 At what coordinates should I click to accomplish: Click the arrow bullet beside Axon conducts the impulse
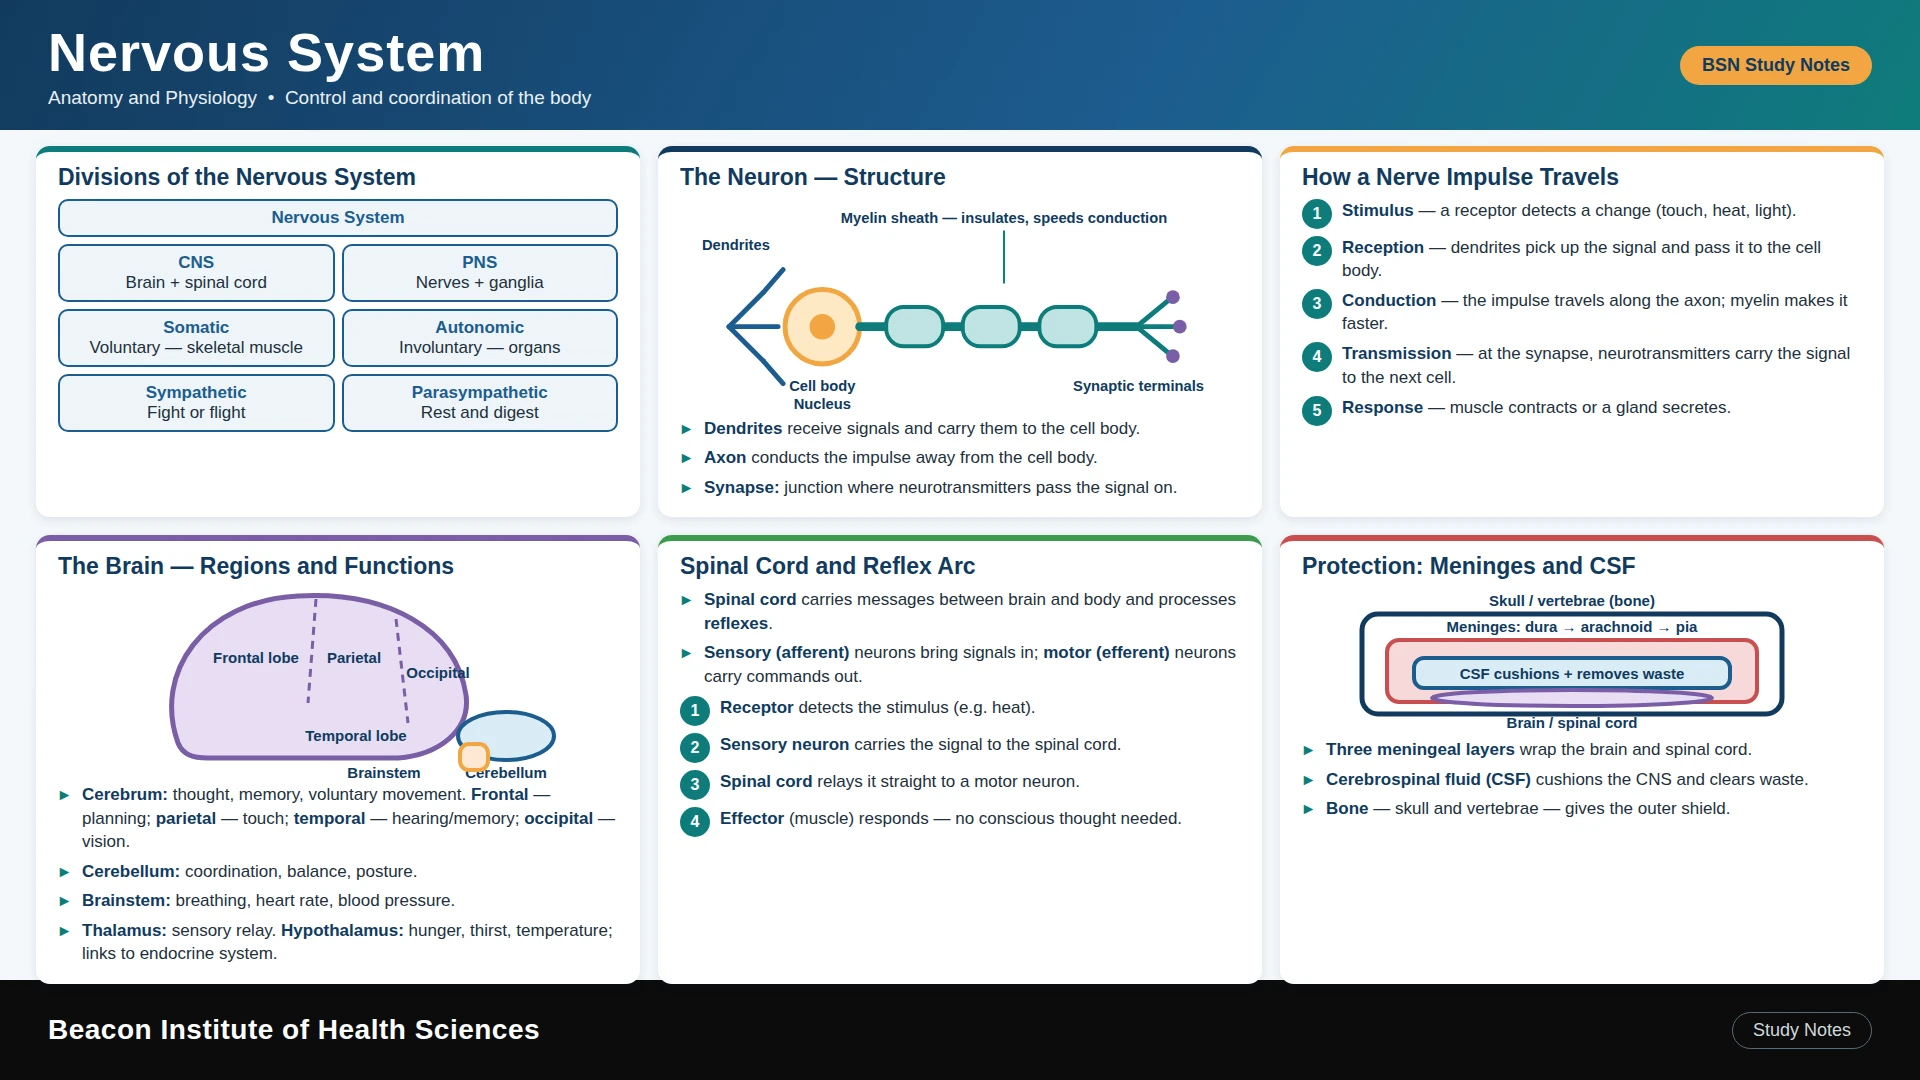[687, 458]
